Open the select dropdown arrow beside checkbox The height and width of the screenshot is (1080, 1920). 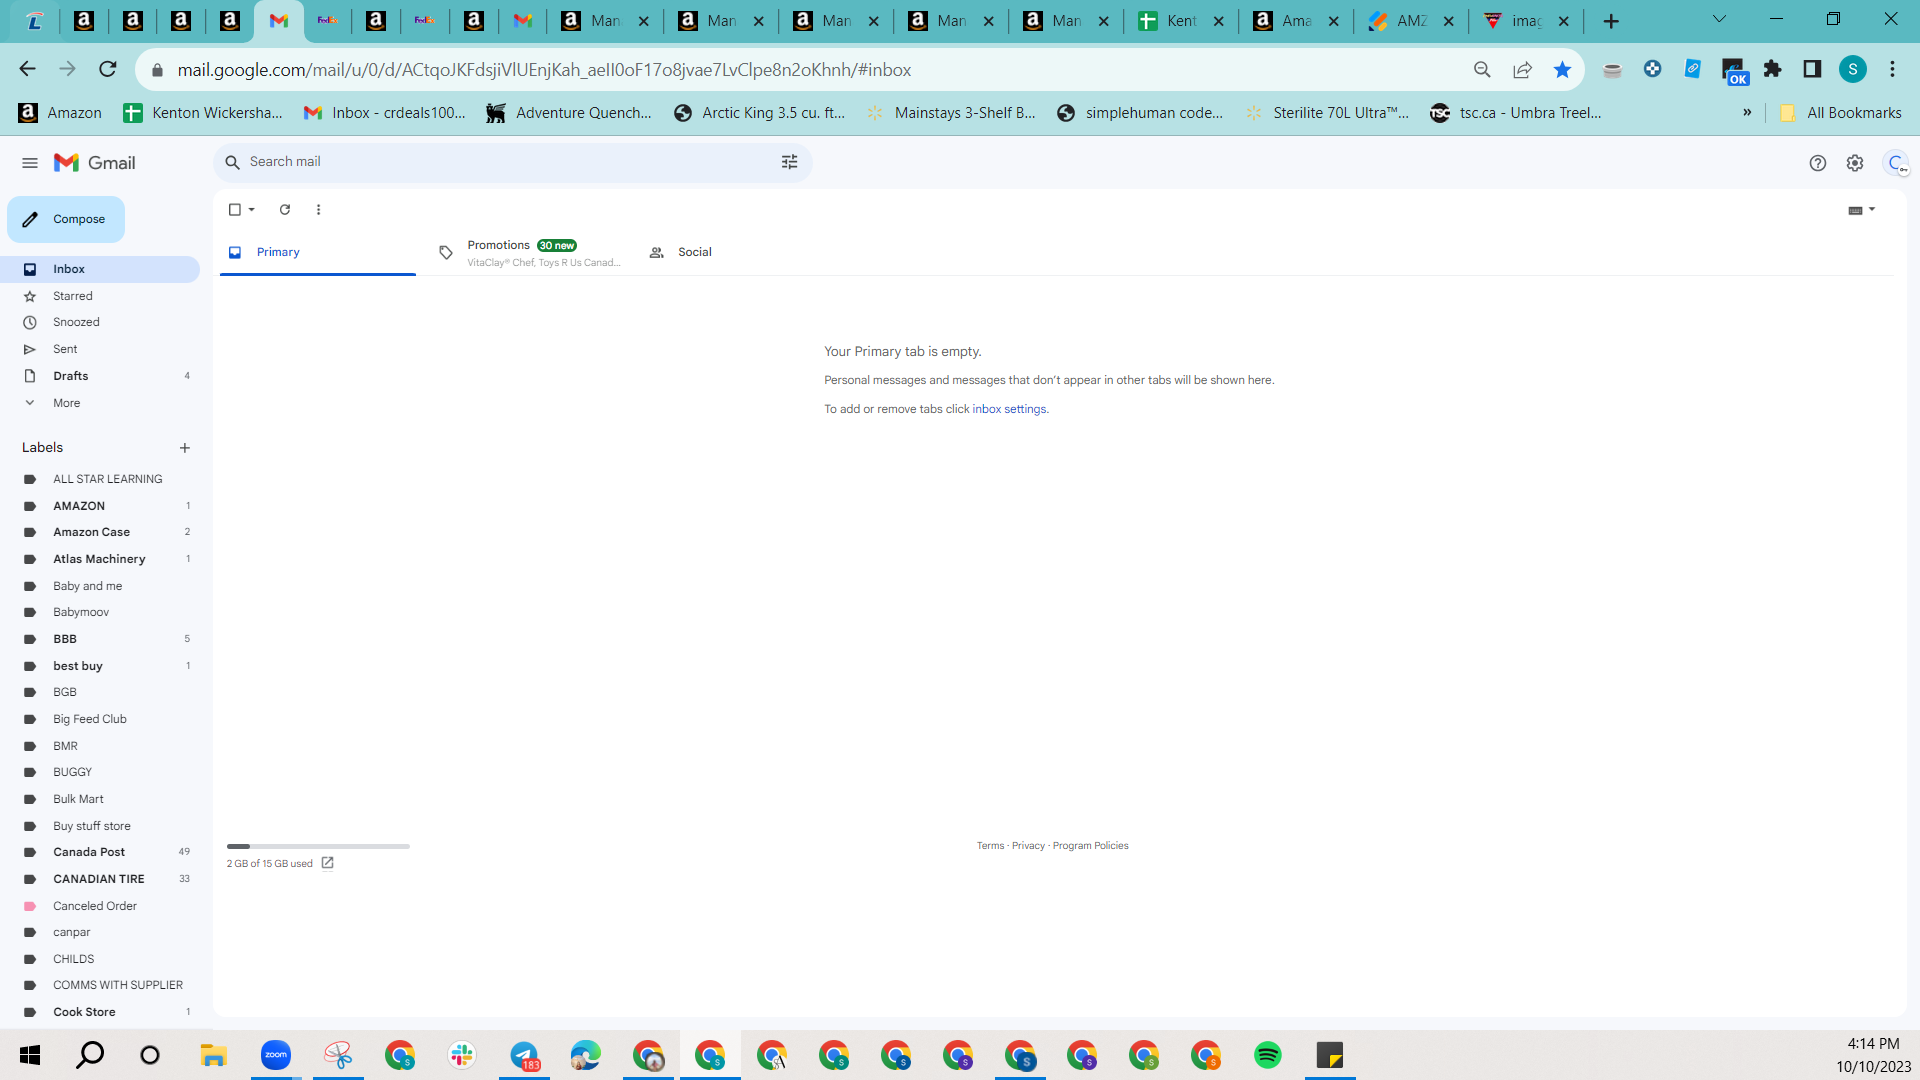tap(252, 210)
